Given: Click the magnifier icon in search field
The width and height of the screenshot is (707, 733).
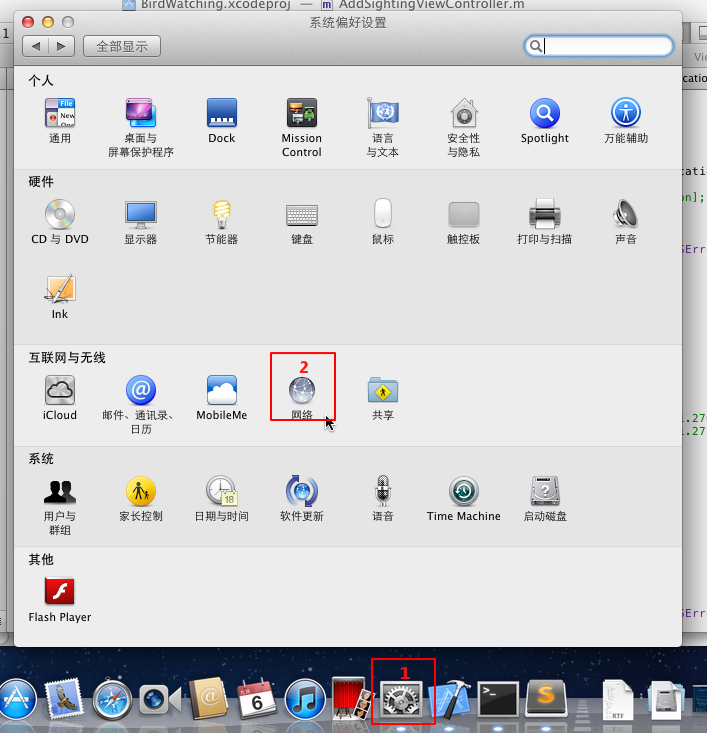Looking at the screenshot, I should tap(536, 46).
